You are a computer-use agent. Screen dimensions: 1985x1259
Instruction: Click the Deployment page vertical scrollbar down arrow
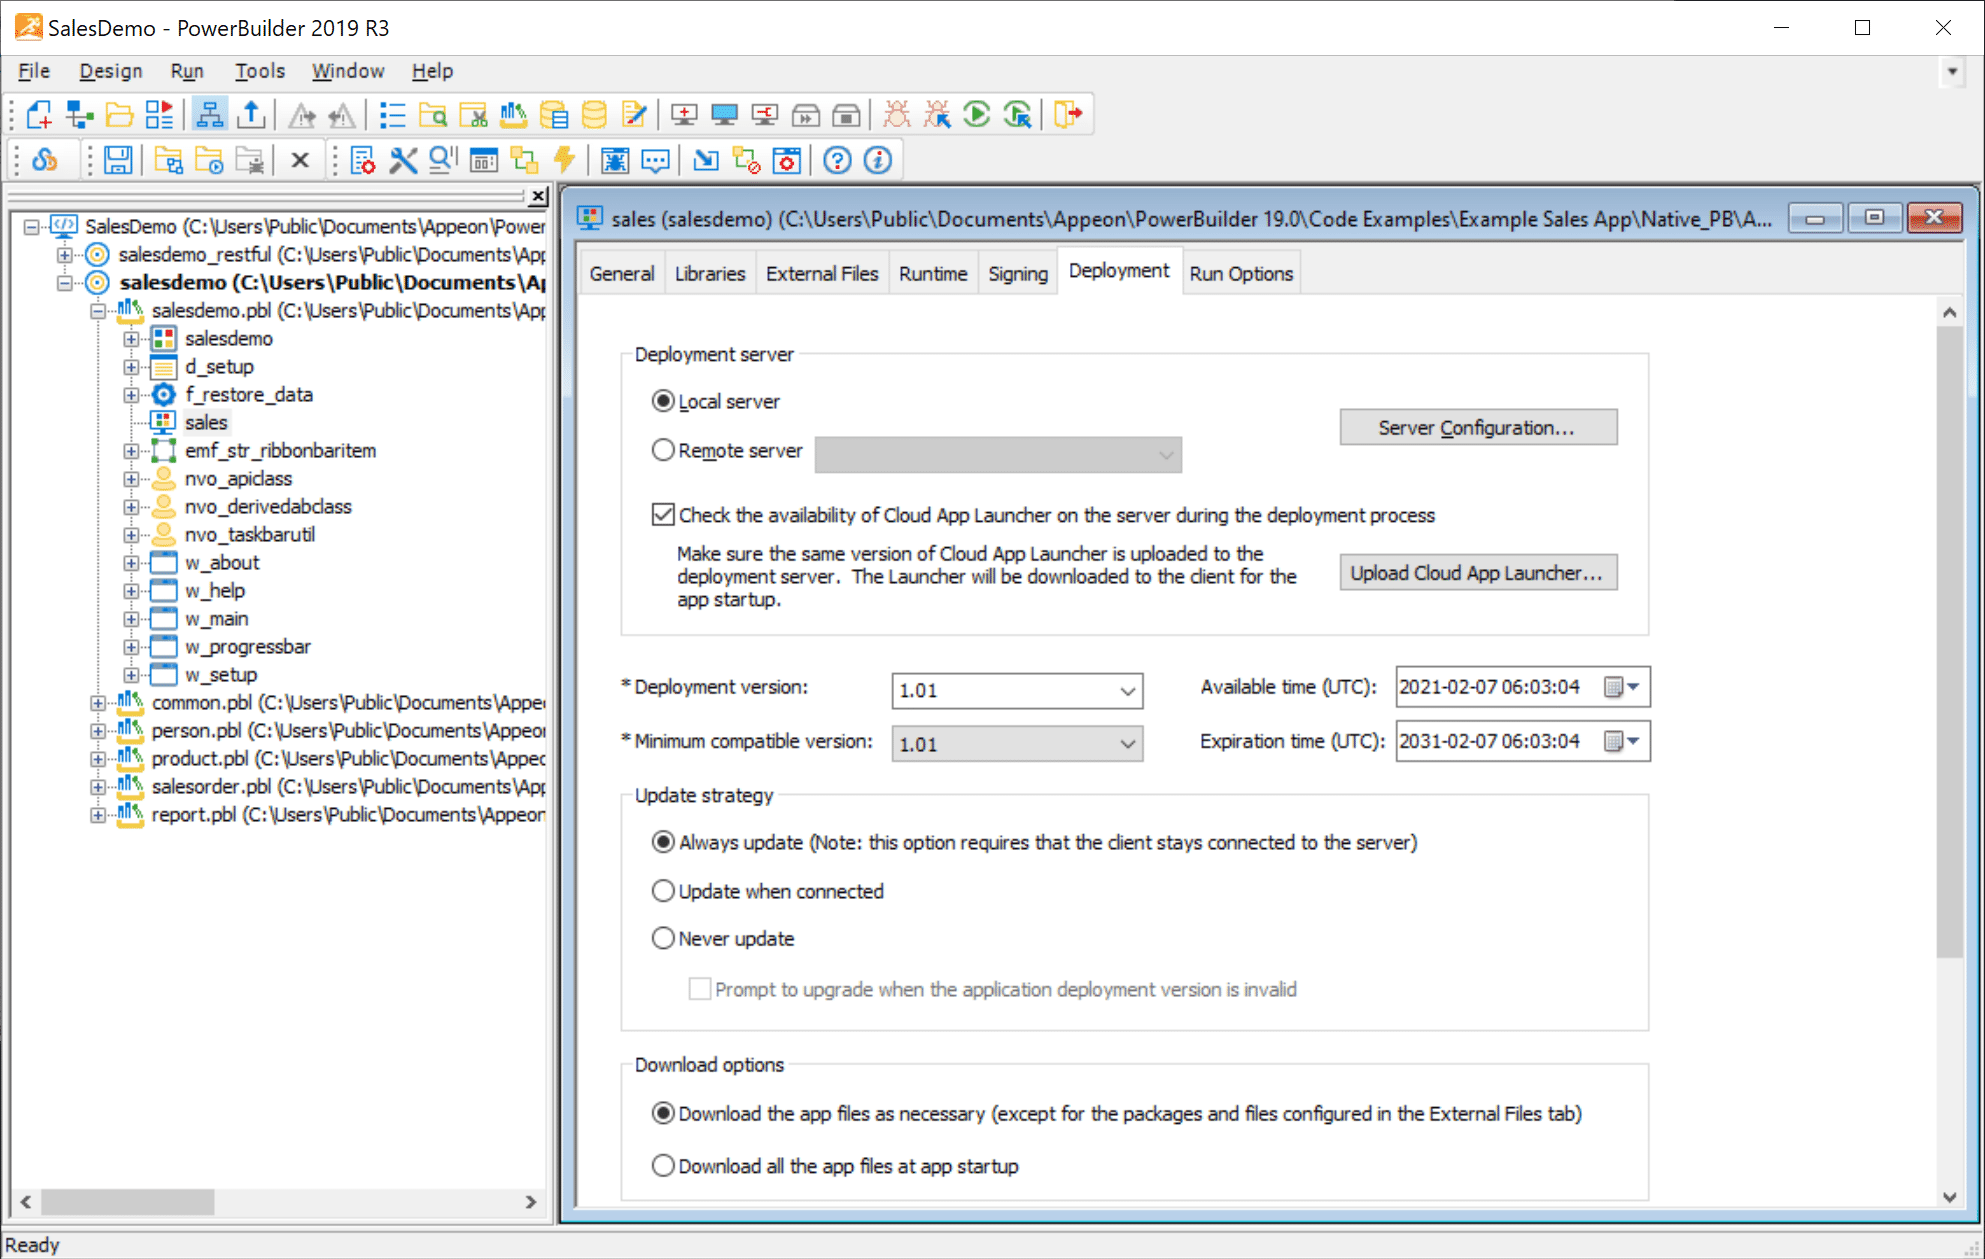(1949, 1197)
